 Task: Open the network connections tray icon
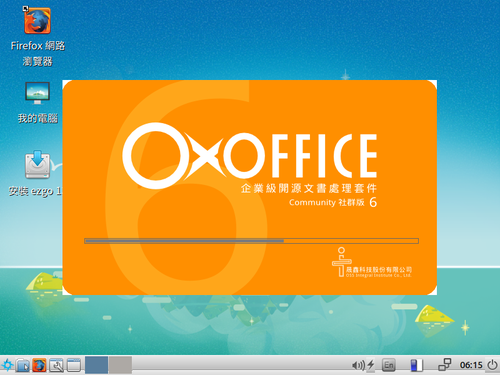coord(444,365)
